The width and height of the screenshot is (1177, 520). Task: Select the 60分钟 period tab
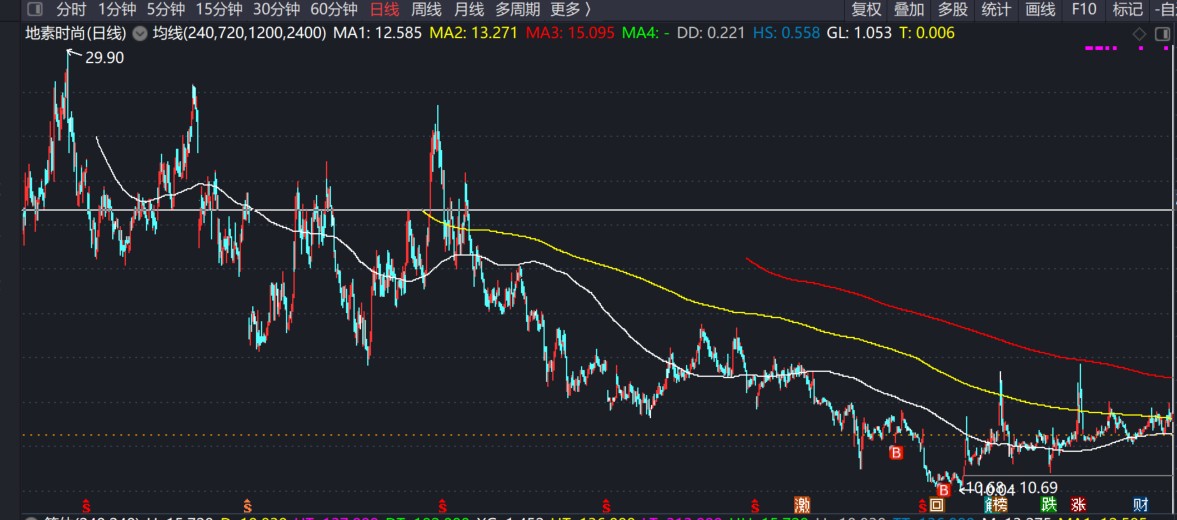pyautogui.click(x=334, y=10)
